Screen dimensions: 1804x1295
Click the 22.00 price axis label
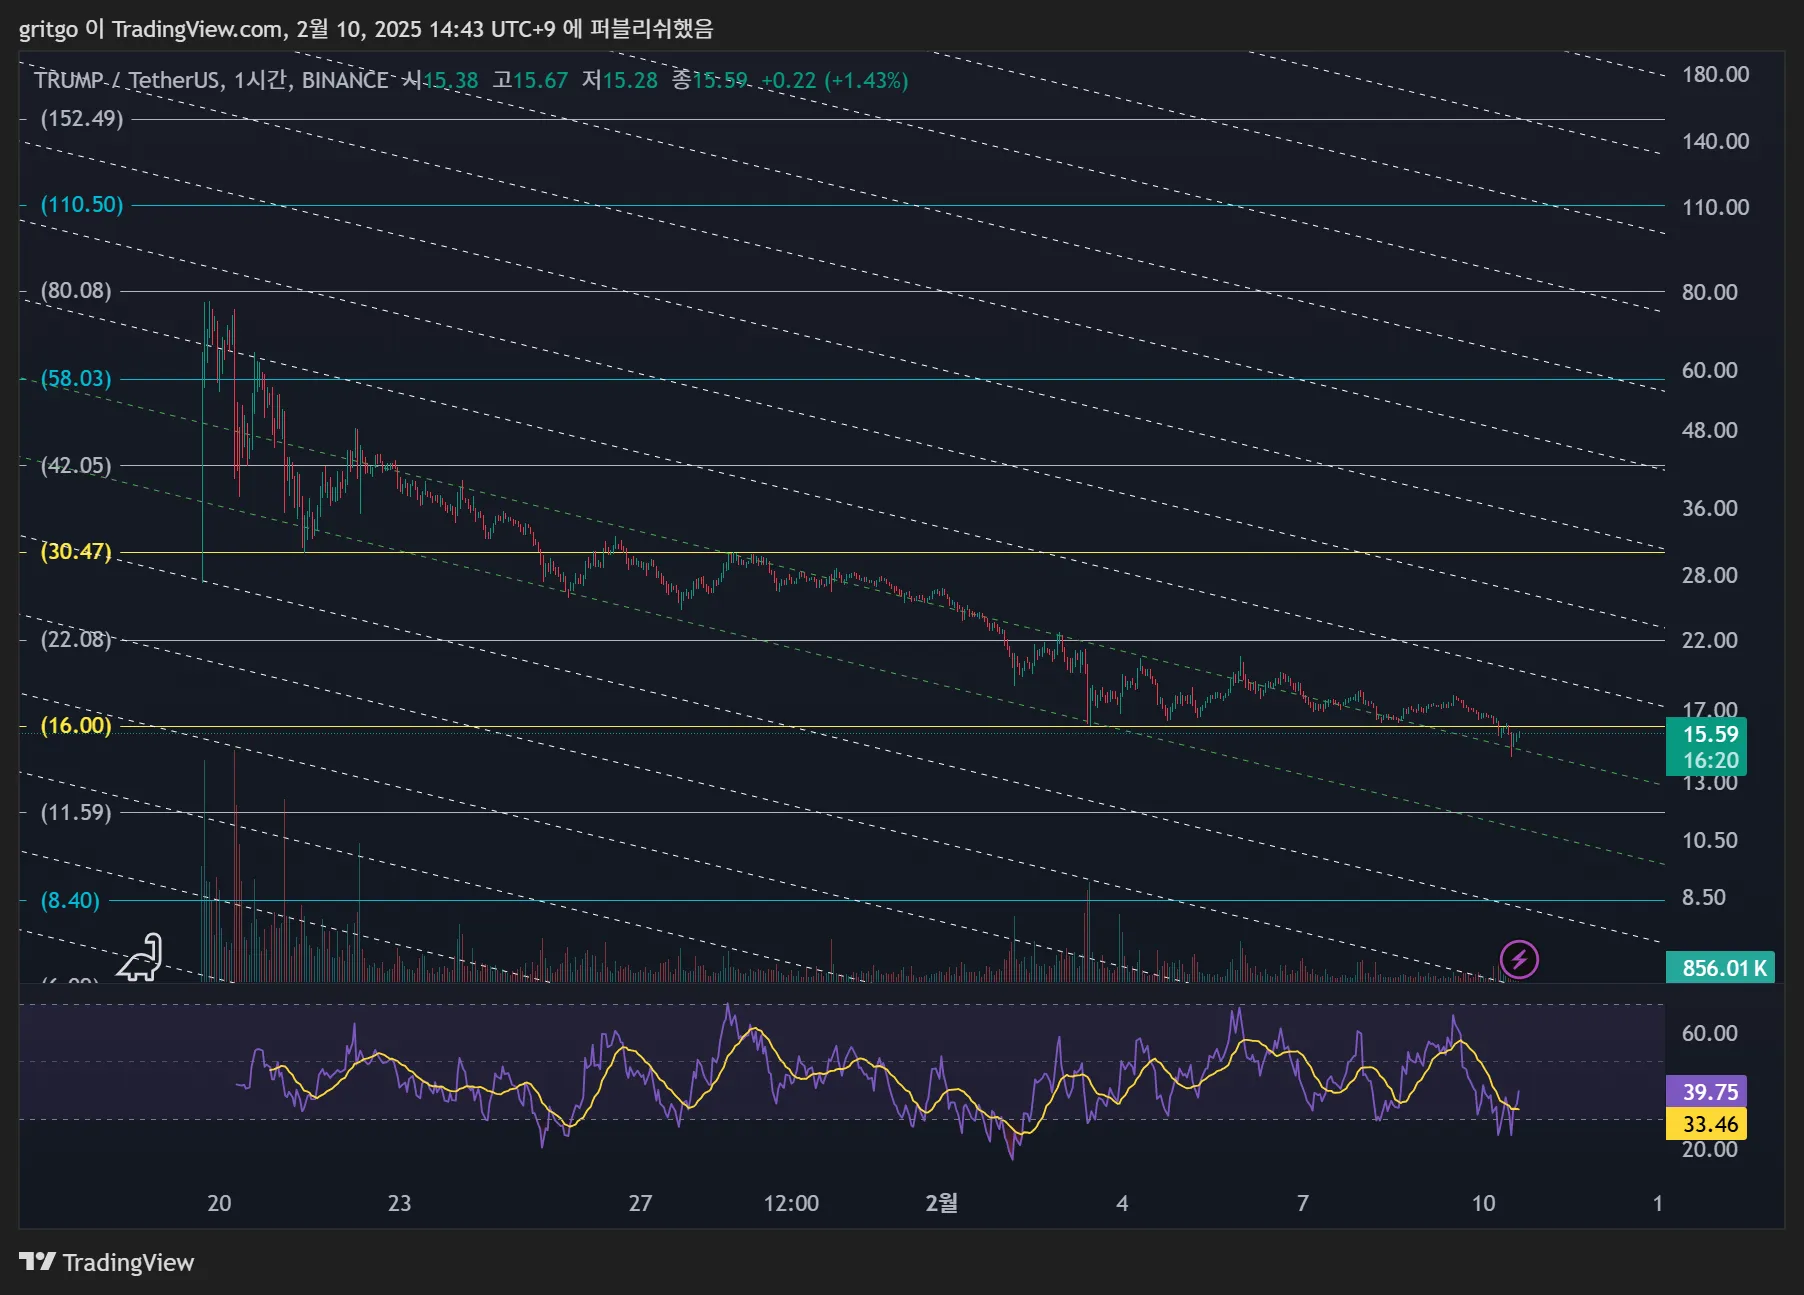point(1709,640)
